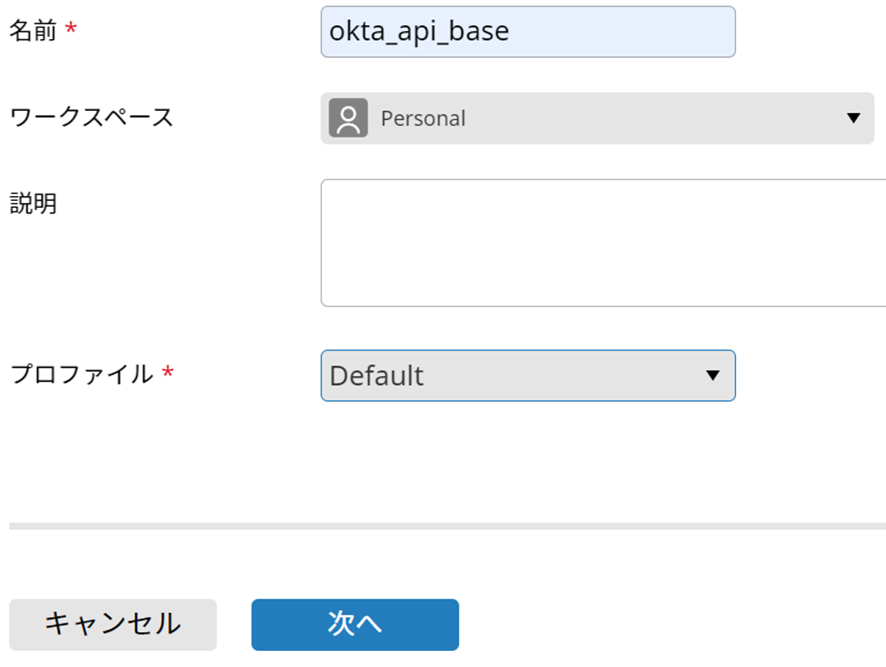Screen dimensions: 886x667
Task: Click empty space right of プロファイル dropdown
Action: tap(810, 376)
